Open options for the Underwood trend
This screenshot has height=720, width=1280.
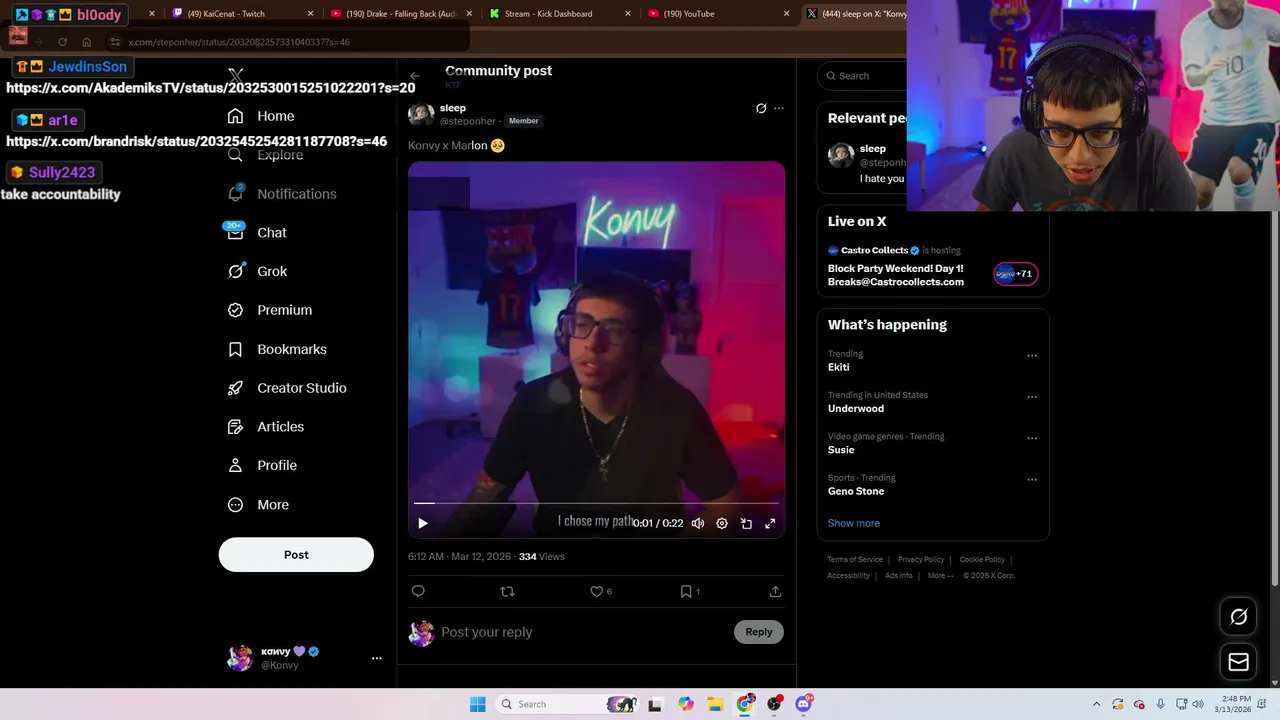(1032, 397)
